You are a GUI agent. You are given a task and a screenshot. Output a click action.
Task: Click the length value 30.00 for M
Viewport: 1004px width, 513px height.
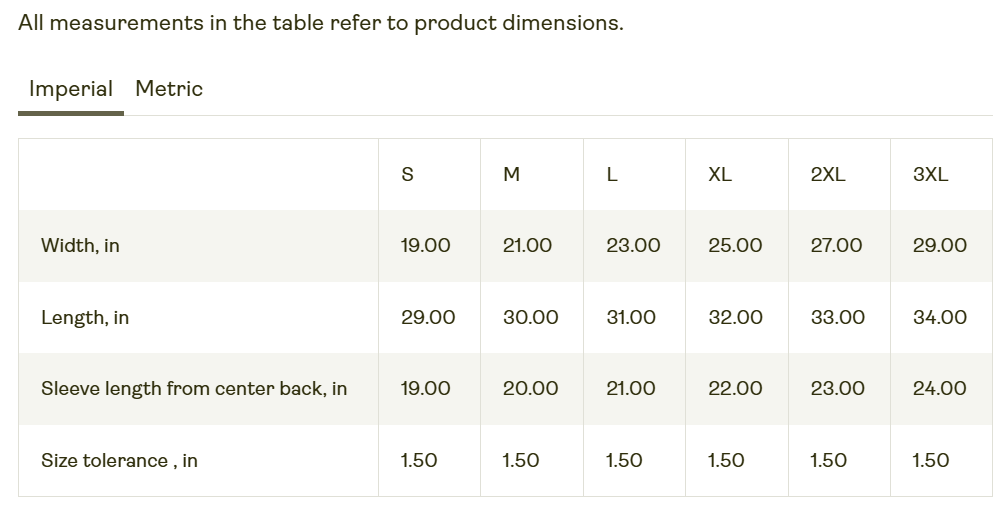click(x=530, y=318)
